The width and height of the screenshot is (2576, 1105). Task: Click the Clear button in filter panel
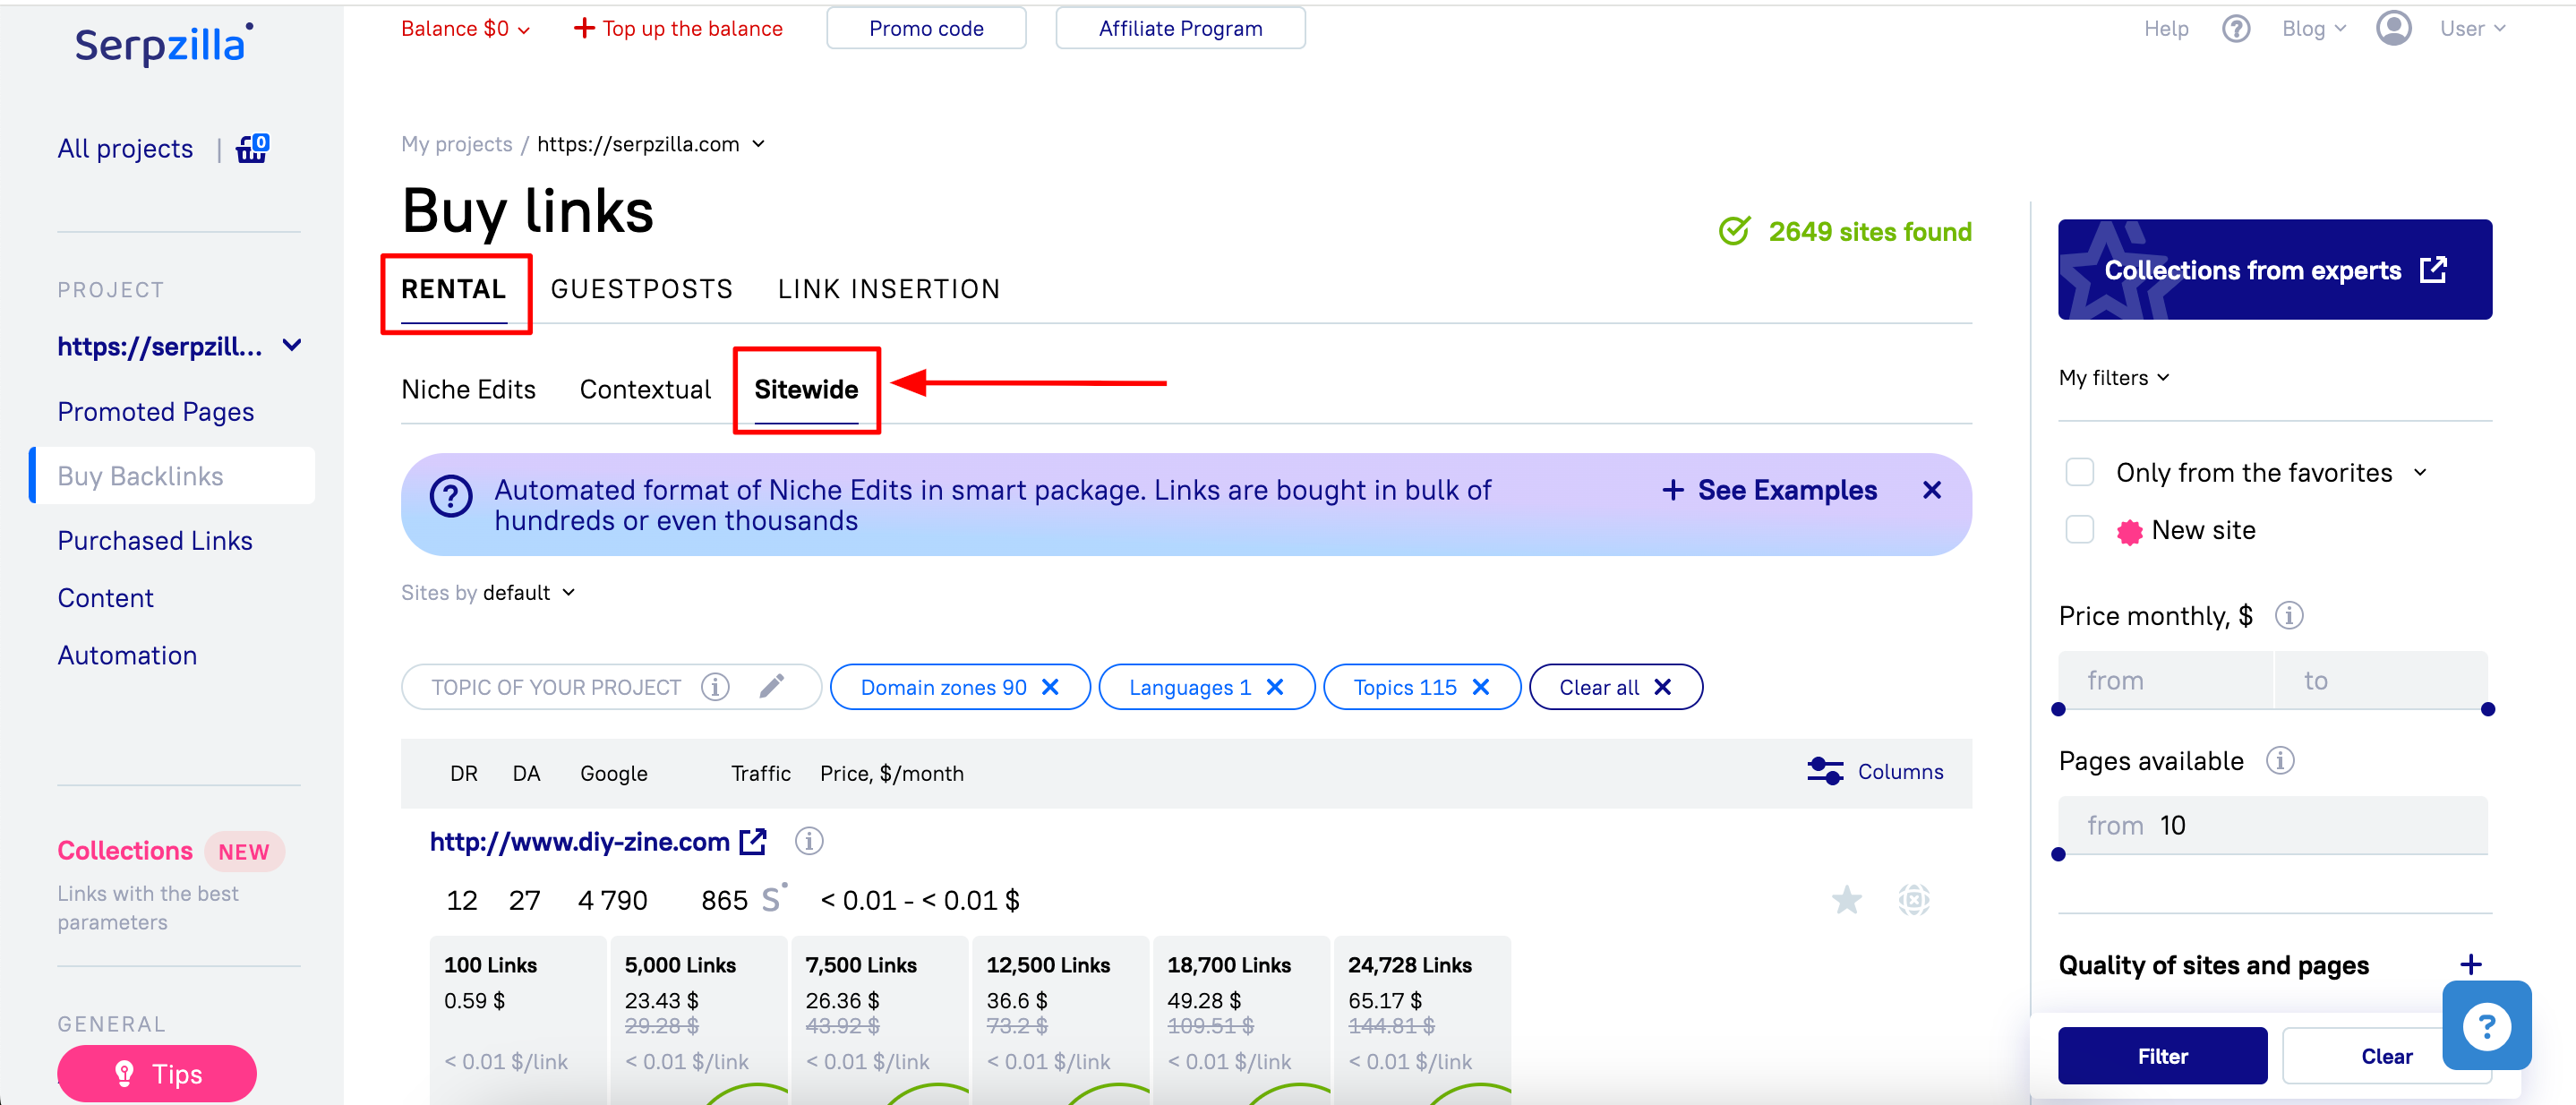pyautogui.click(x=2386, y=1055)
